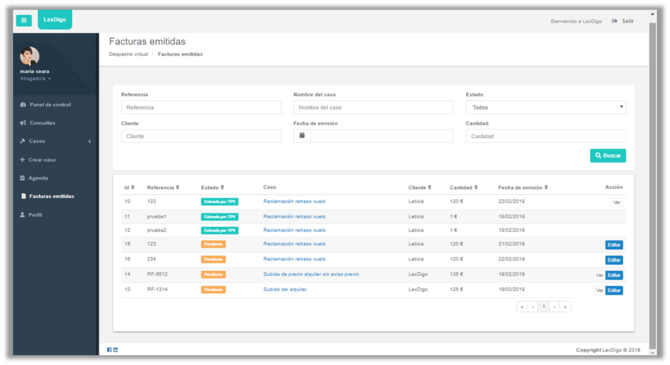Click the María Seara profile avatar
The height and width of the screenshot is (365, 670).
pos(29,56)
